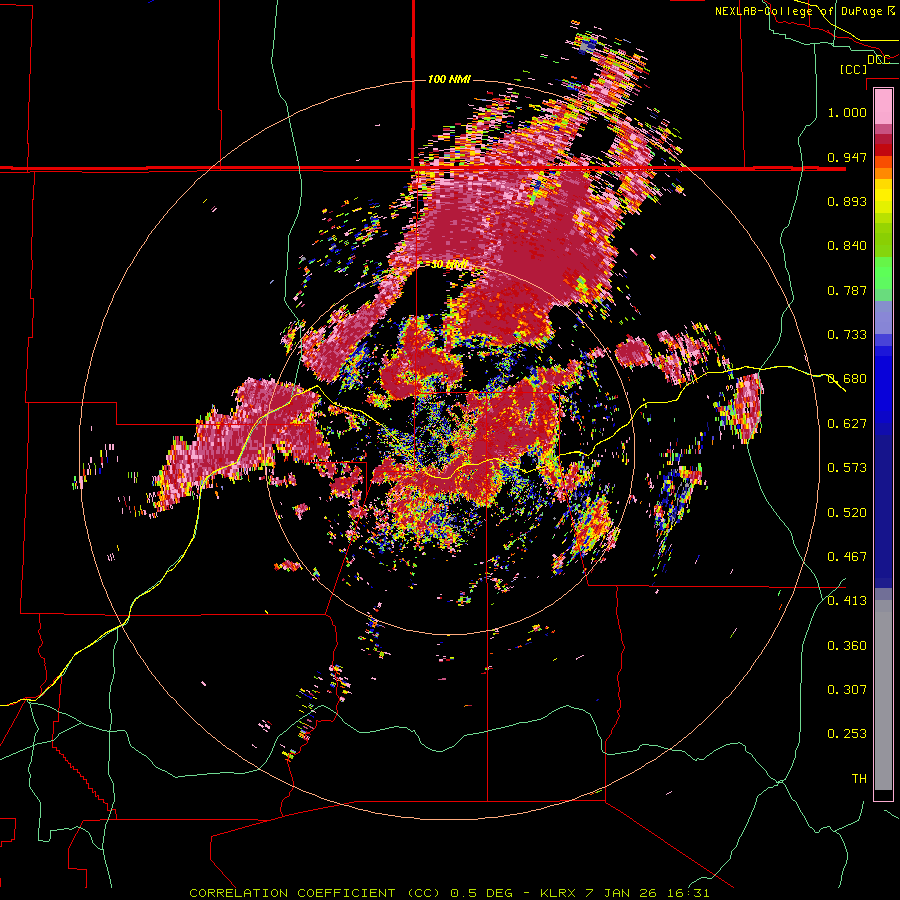The height and width of the screenshot is (900, 900).
Task: Click the 100 NMI range ring label
Action: [x=449, y=79]
